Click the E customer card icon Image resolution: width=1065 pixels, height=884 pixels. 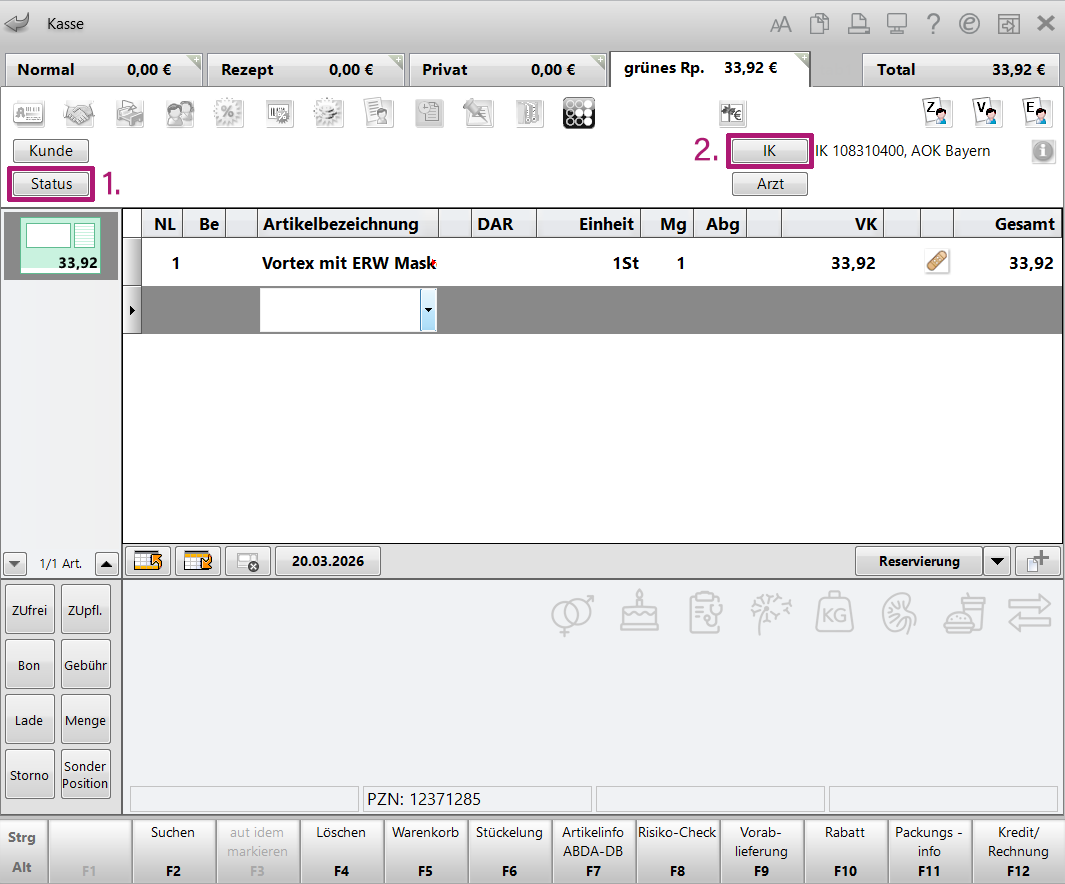(x=1037, y=112)
